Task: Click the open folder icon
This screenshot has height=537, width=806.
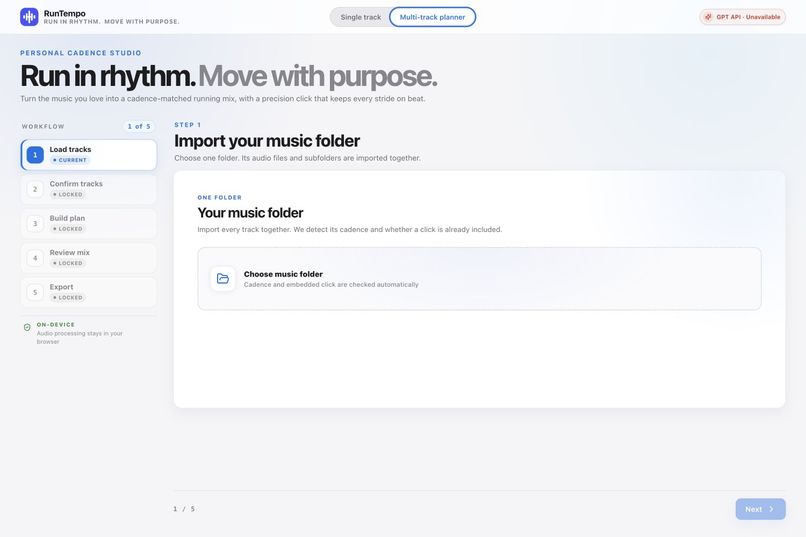Action: pyautogui.click(x=223, y=279)
